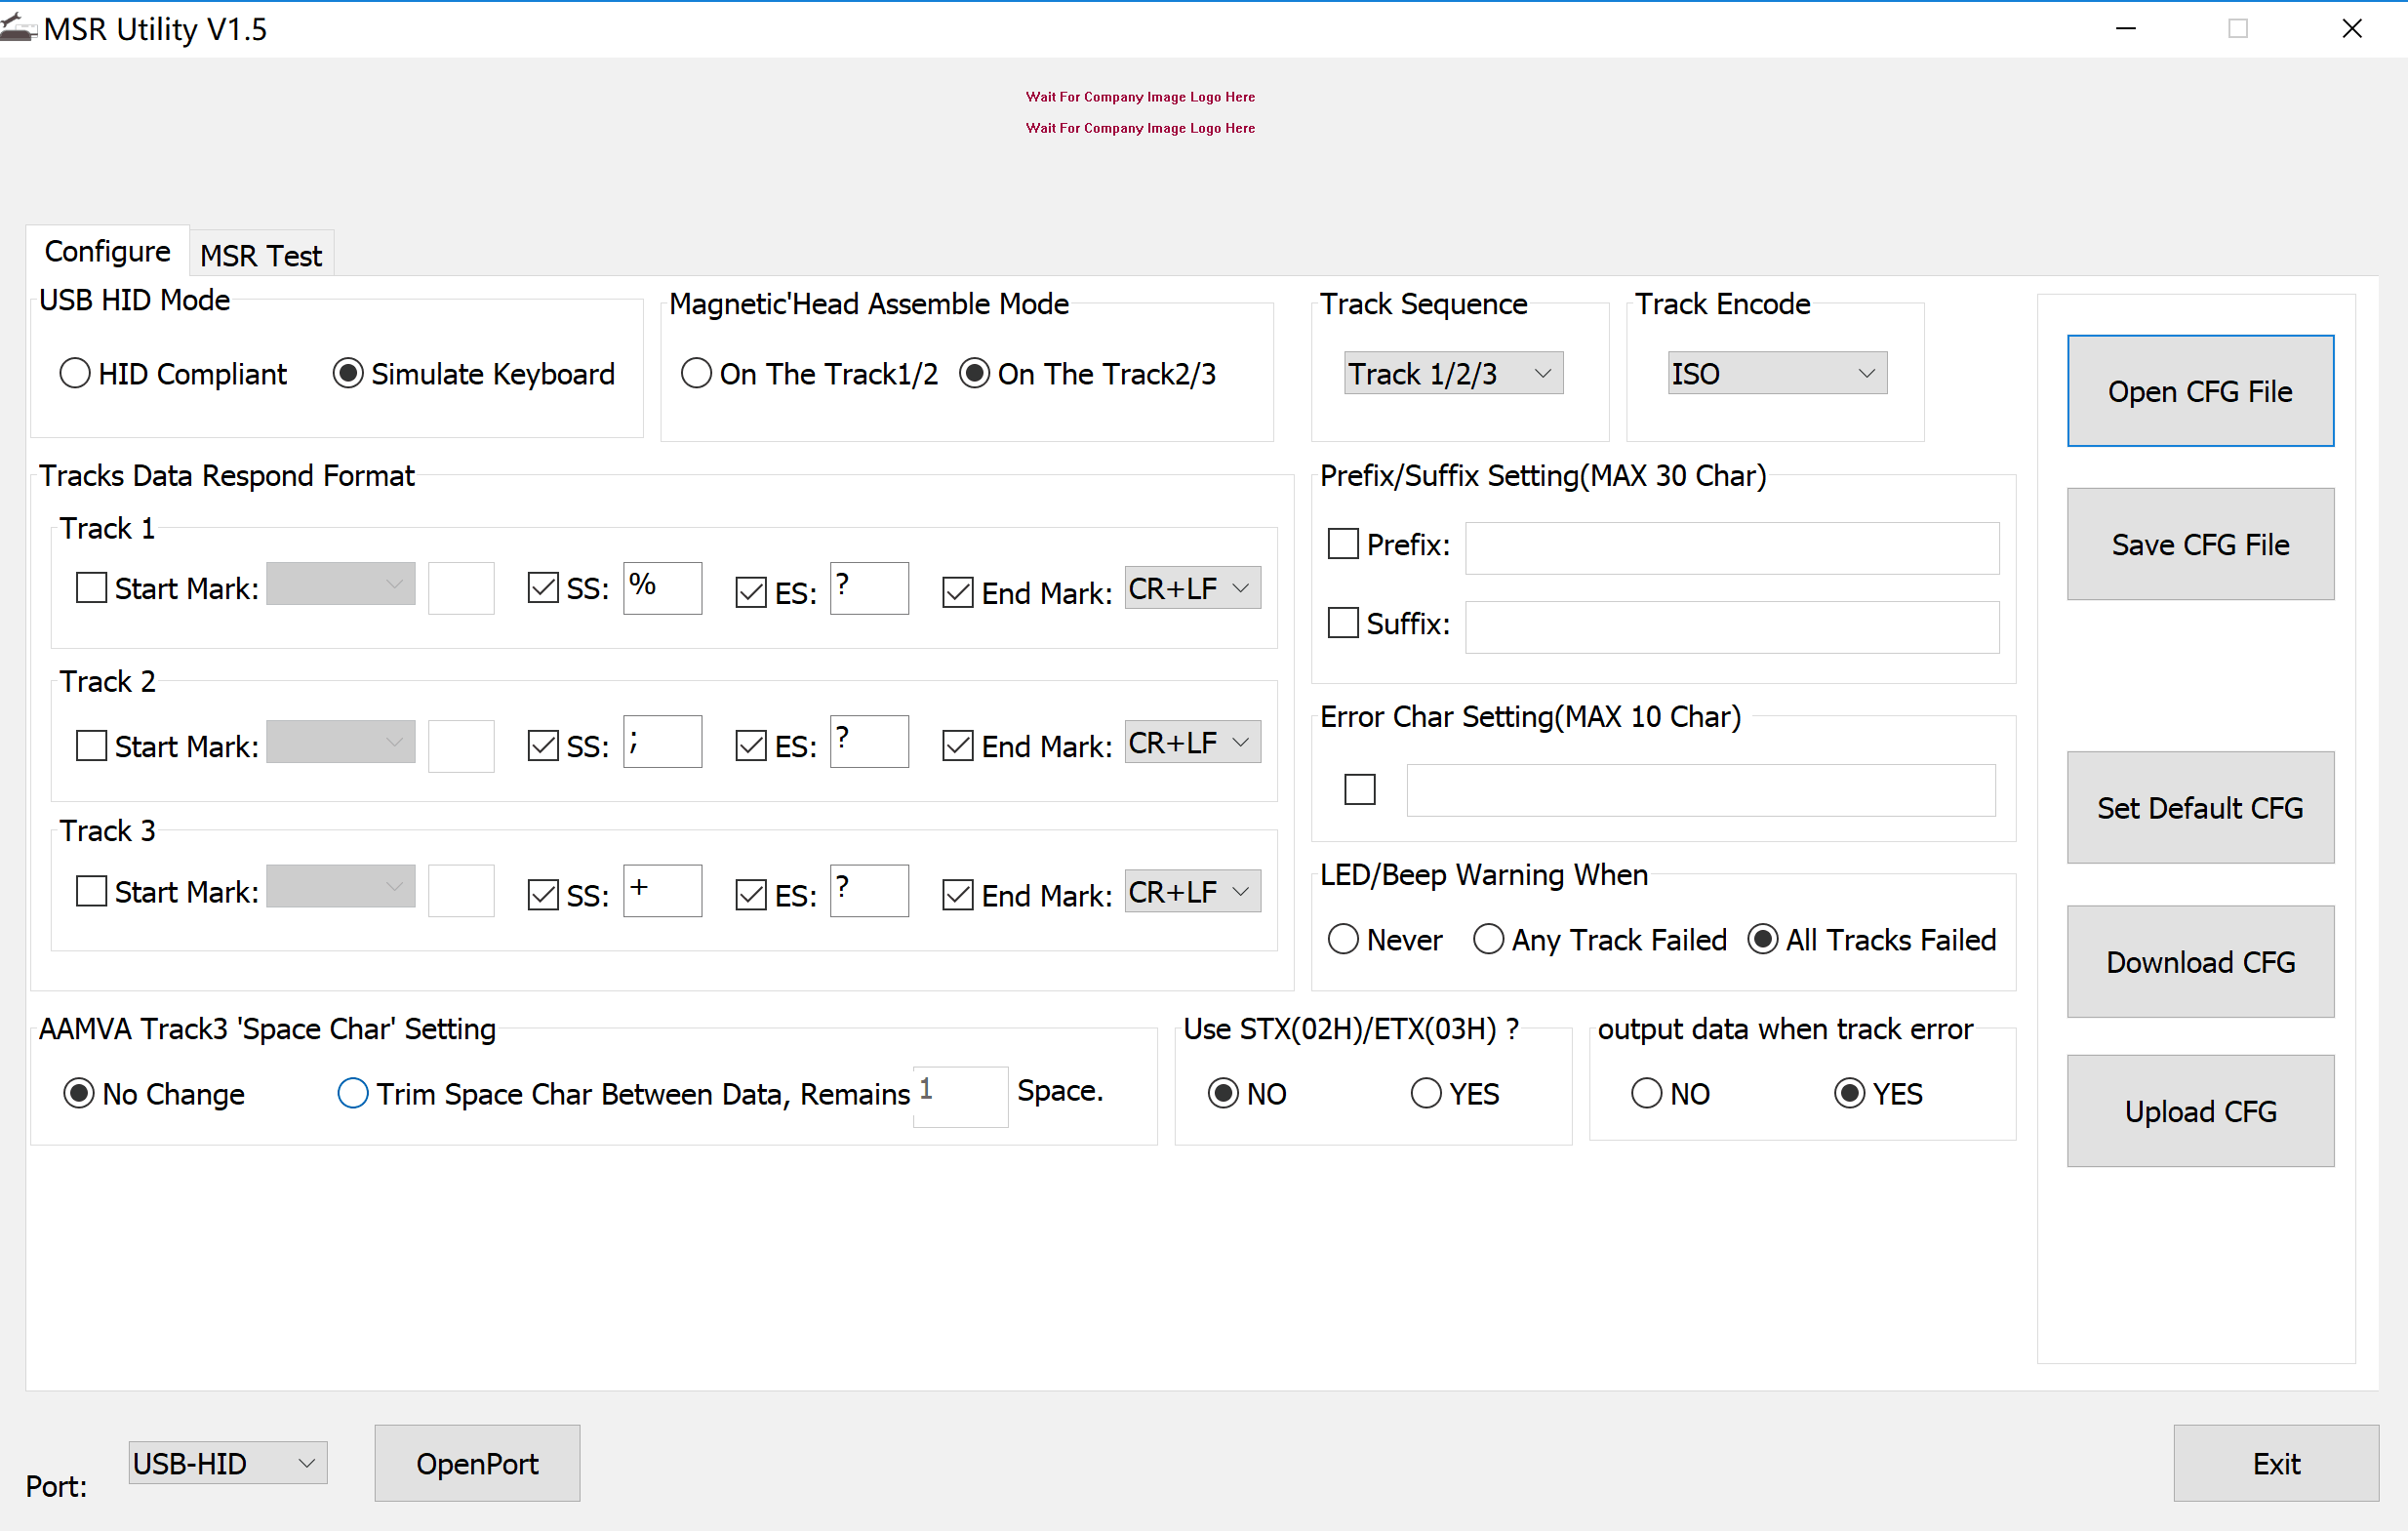Click the Set Default CFG button
This screenshot has height=1531, width=2408.
pyautogui.click(x=2201, y=808)
